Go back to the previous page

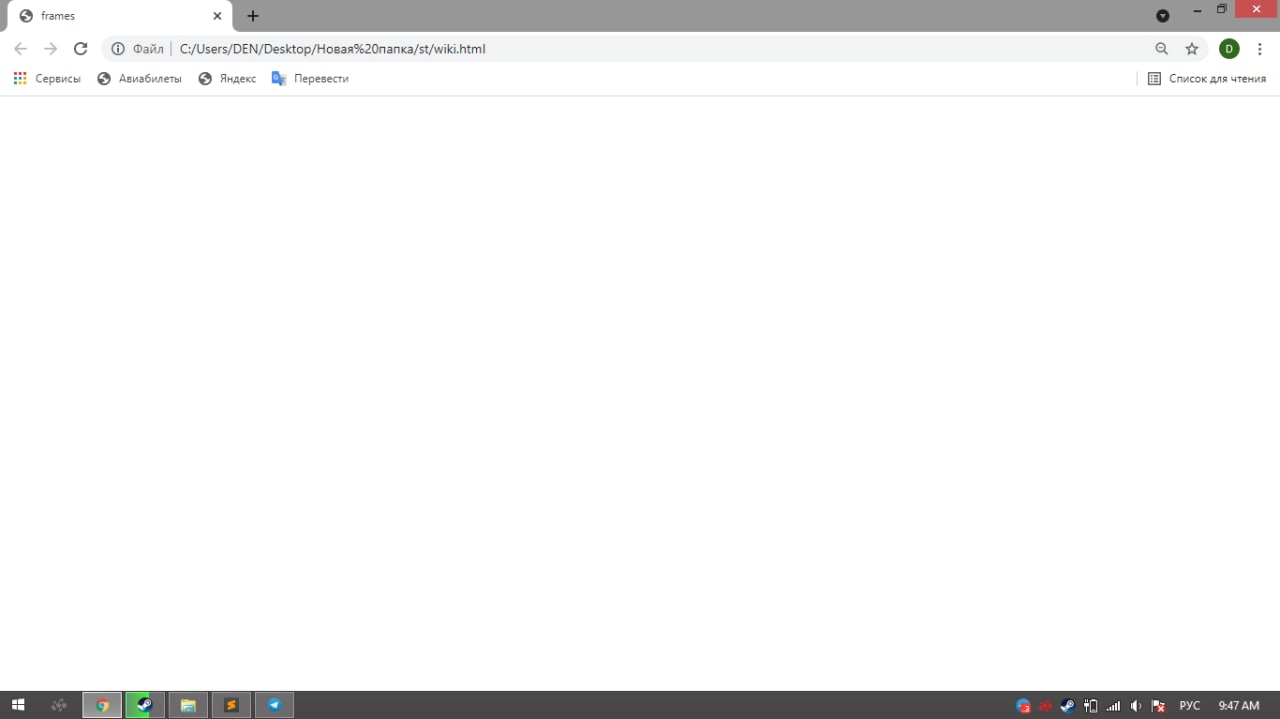(20, 48)
